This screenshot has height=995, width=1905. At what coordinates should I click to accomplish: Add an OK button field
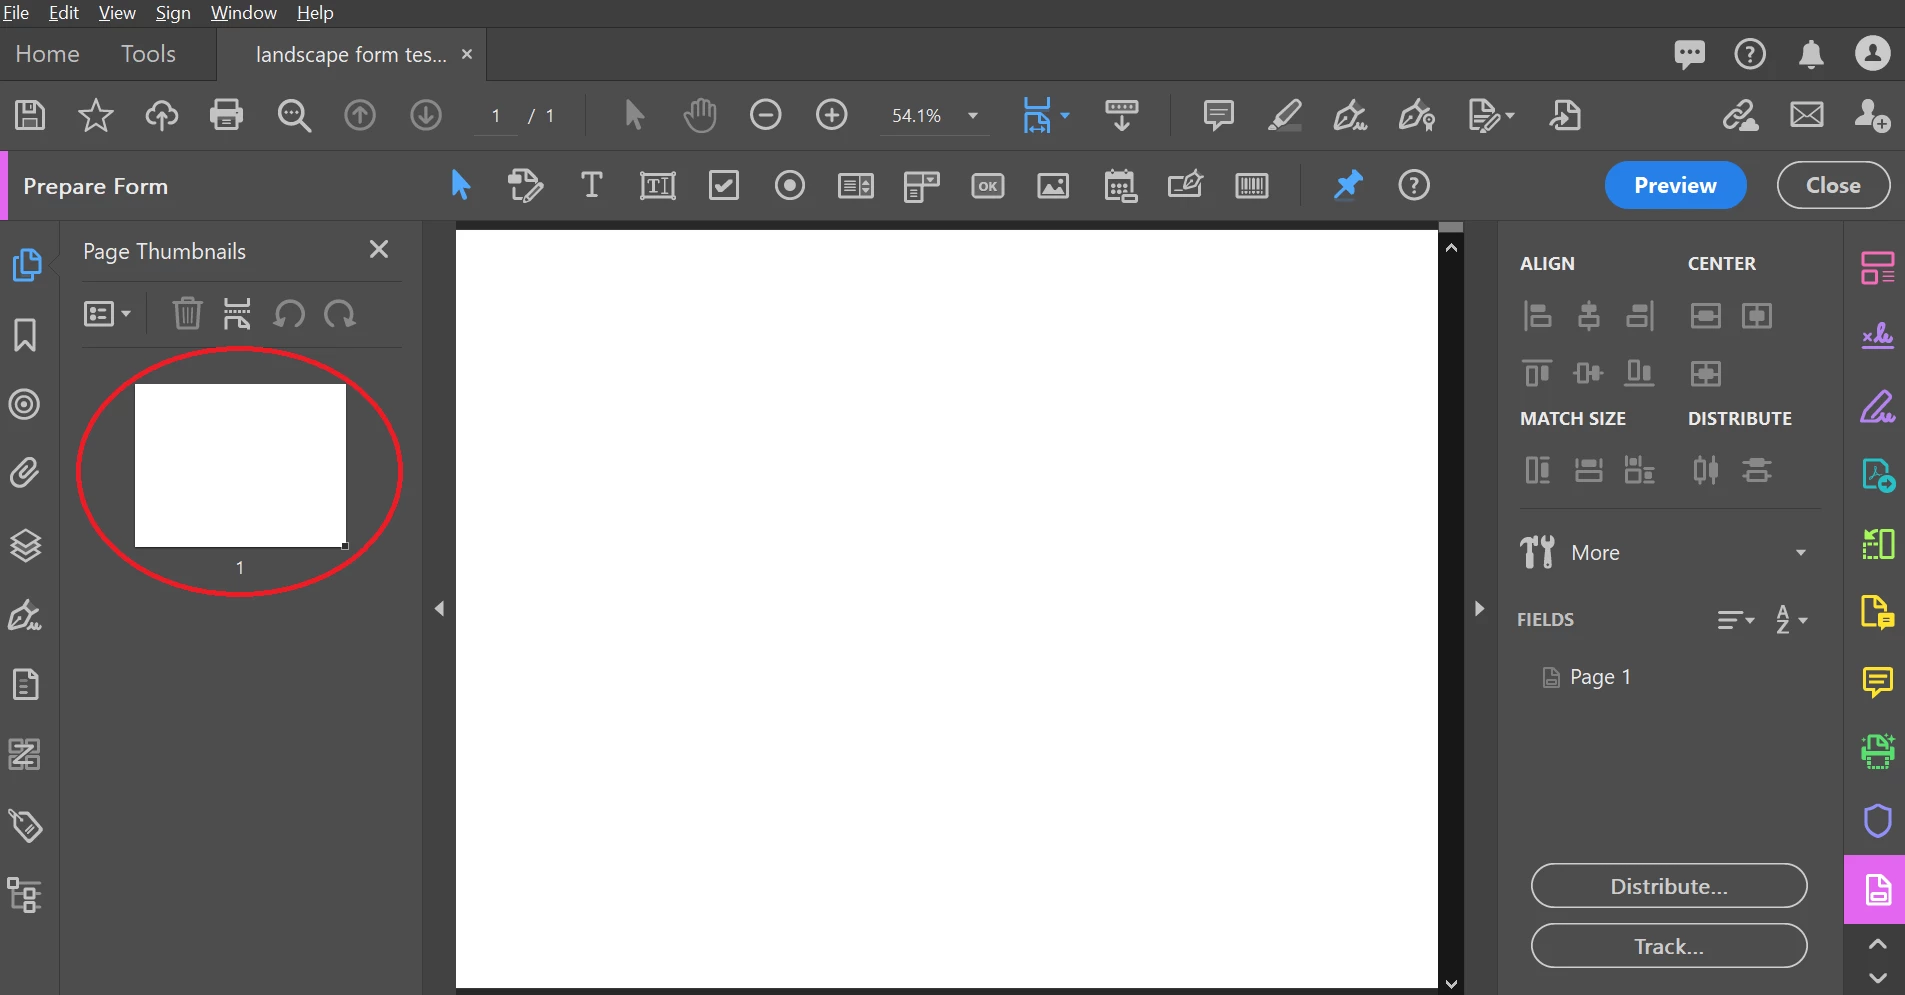pos(988,186)
